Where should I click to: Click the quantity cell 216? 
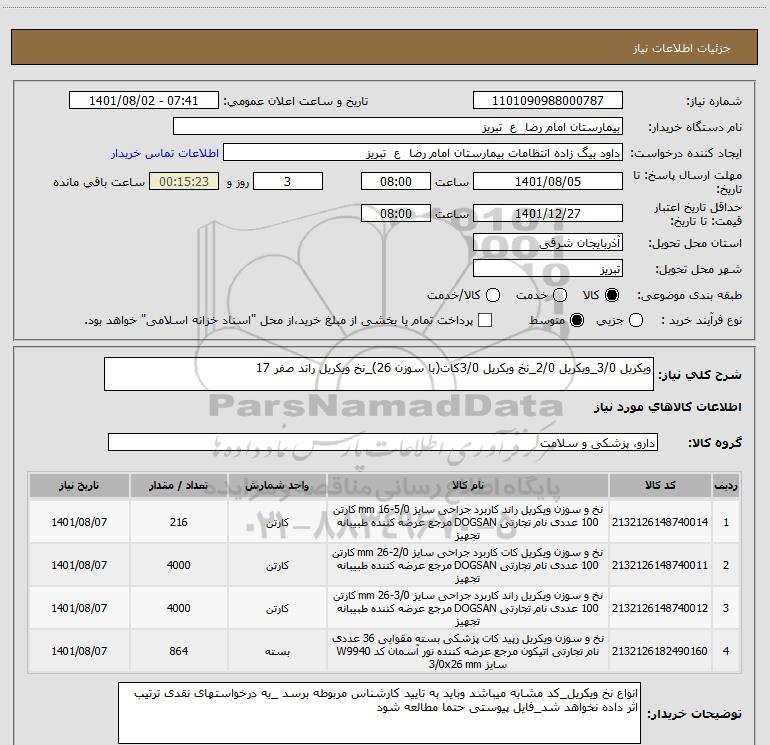pos(179,522)
